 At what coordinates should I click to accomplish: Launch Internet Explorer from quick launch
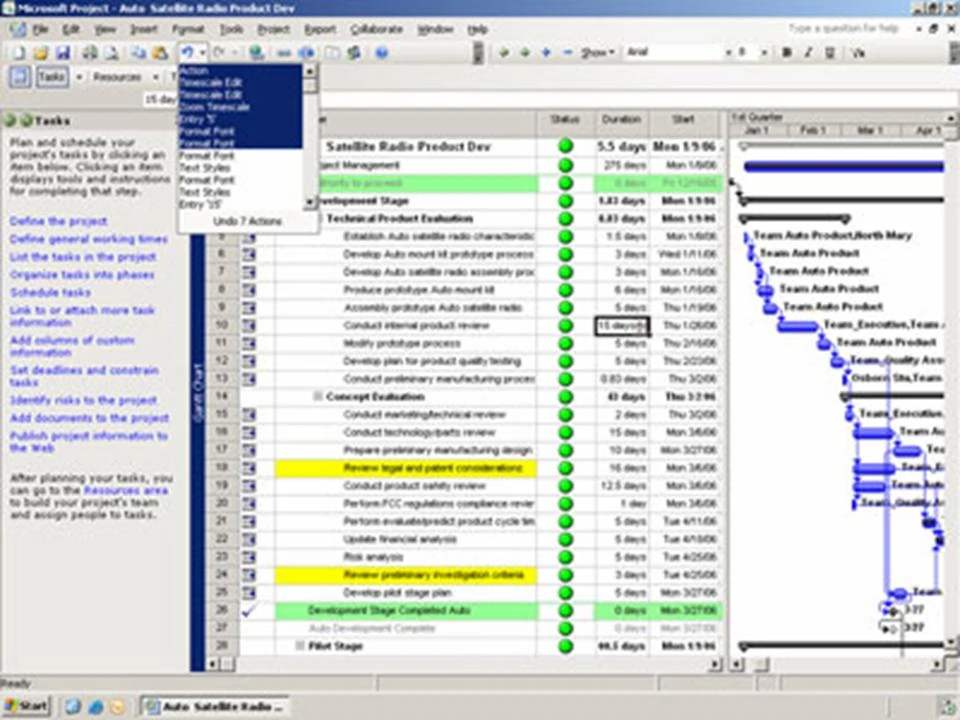(x=96, y=706)
